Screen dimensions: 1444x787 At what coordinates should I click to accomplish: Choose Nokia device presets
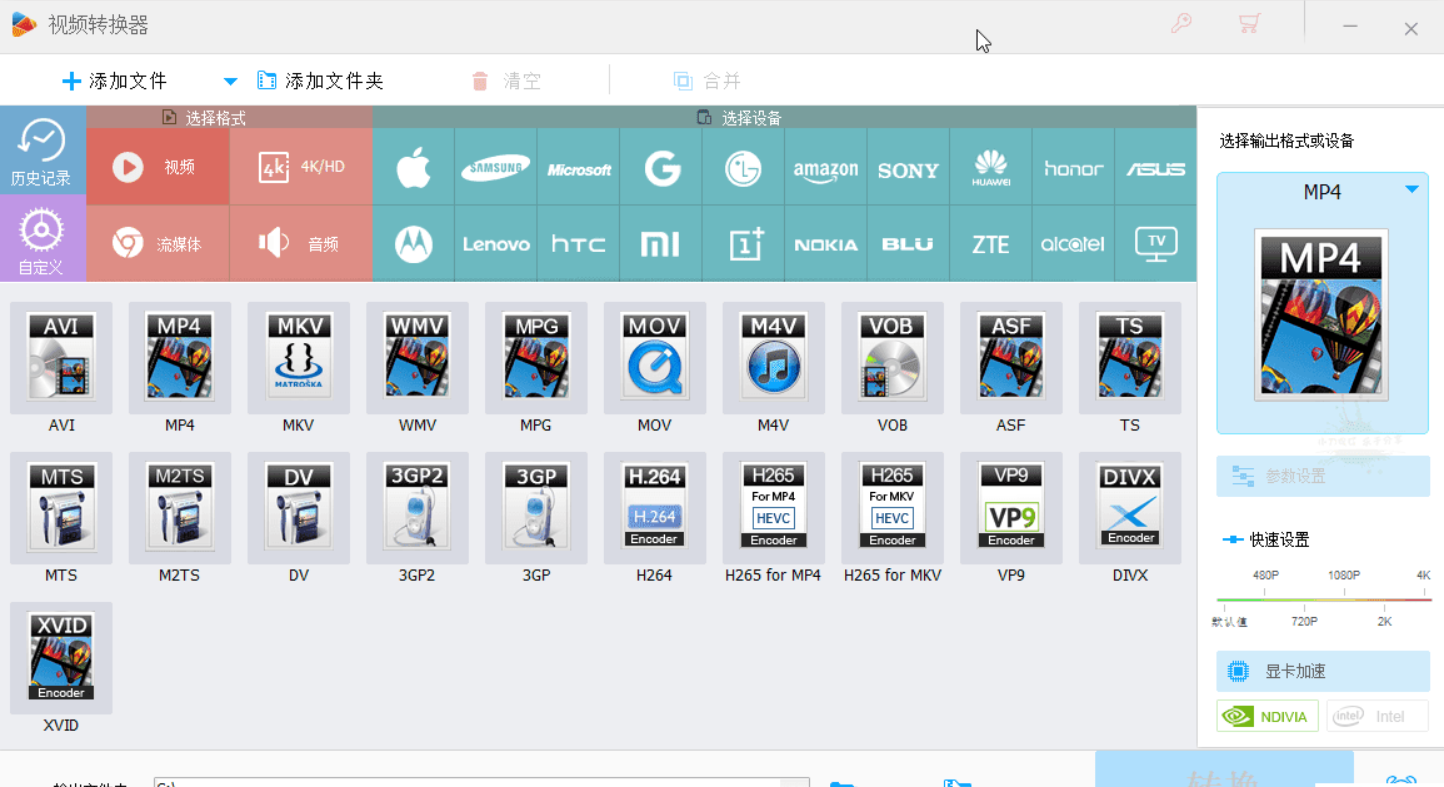click(x=826, y=244)
